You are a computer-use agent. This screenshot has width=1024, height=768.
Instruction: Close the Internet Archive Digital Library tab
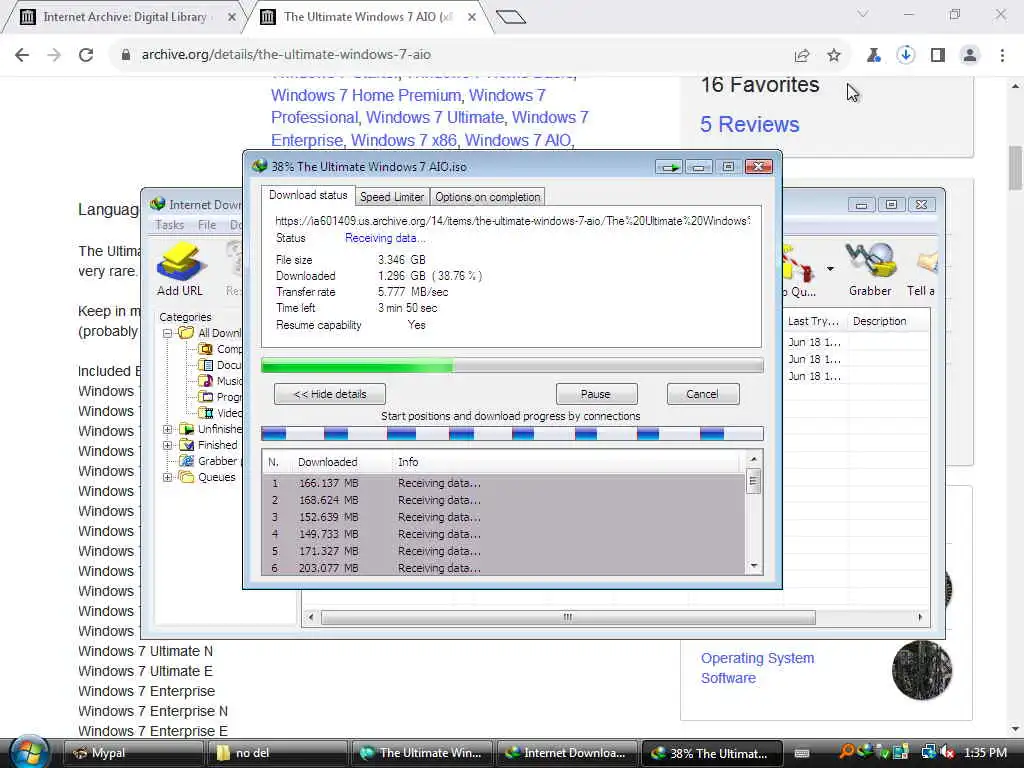[x=232, y=17]
